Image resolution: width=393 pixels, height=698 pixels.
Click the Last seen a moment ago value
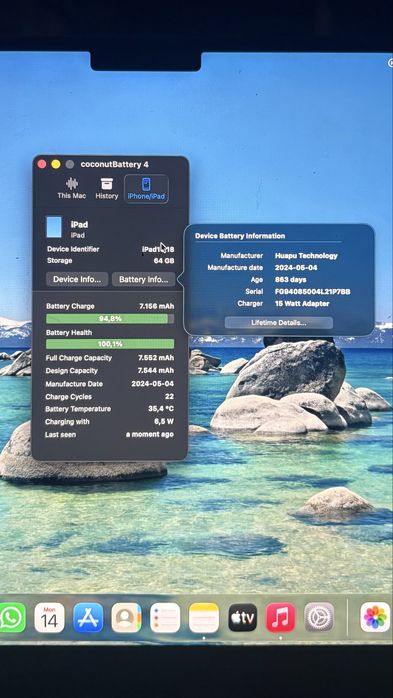[150, 434]
